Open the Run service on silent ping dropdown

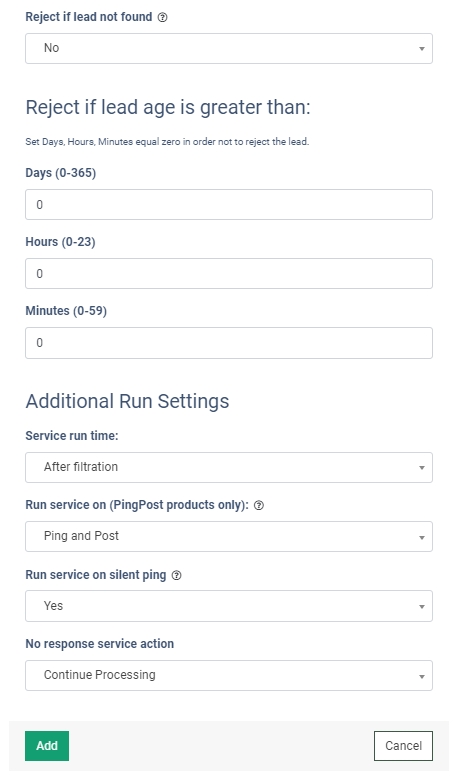pos(229,606)
